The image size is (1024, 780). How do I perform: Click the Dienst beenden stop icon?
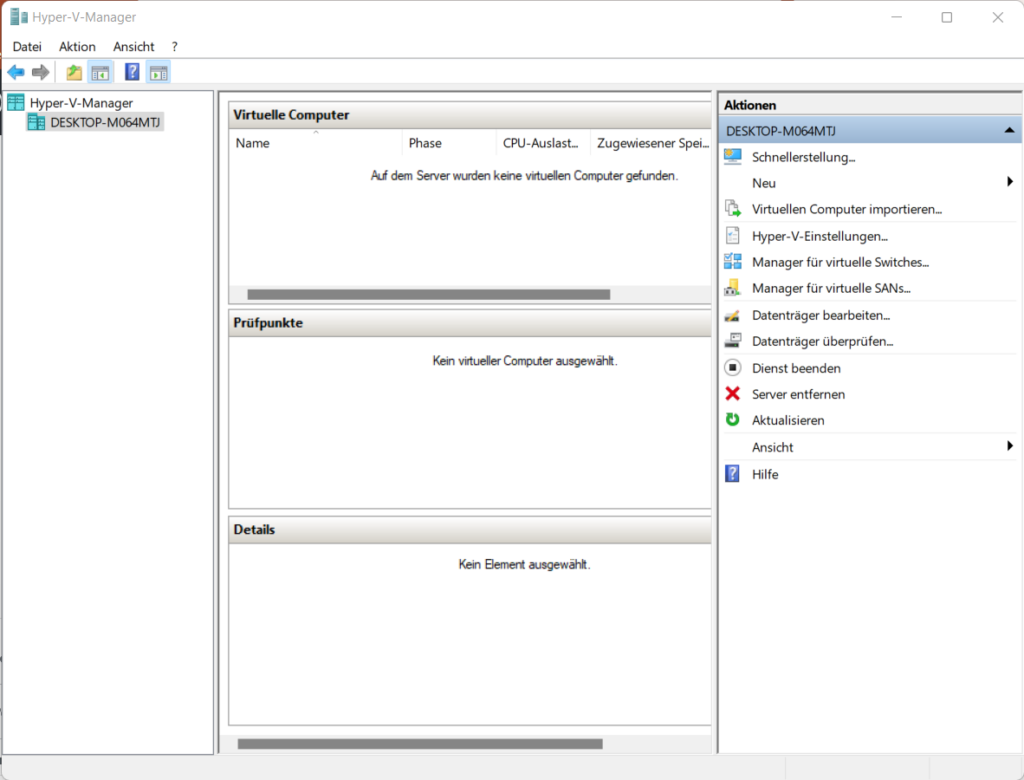pos(733,368)
